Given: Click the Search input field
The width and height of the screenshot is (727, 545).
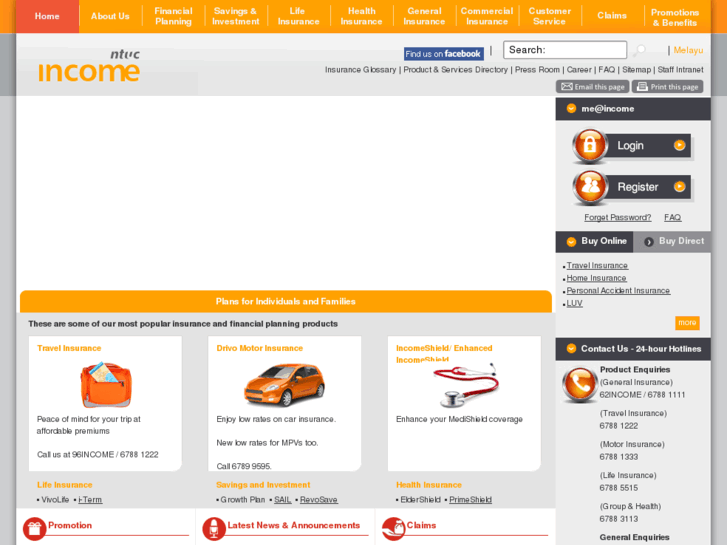Looking at the screenshot, I should [565, 50].
